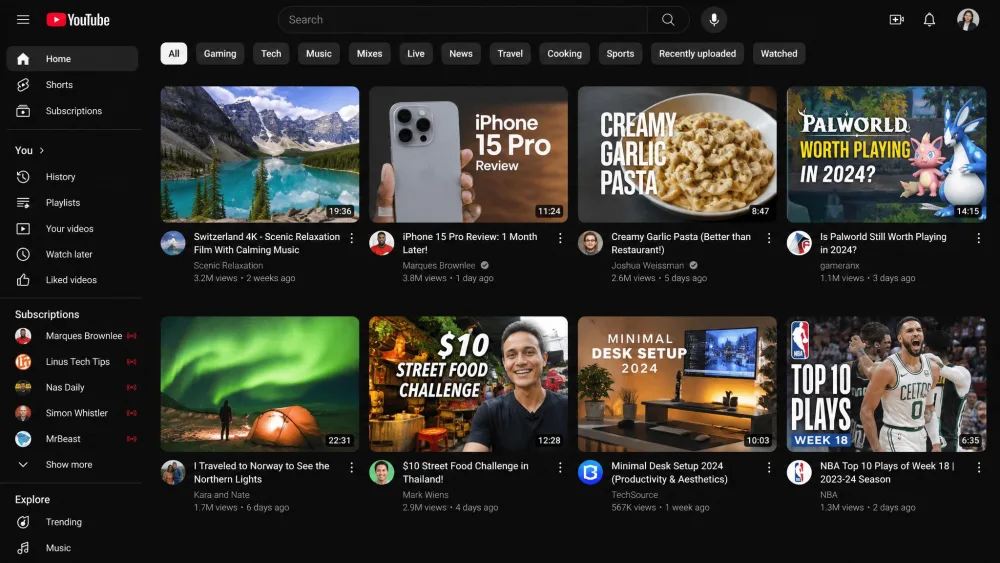Select the Gaming filter chip

(x=220, y=54)
